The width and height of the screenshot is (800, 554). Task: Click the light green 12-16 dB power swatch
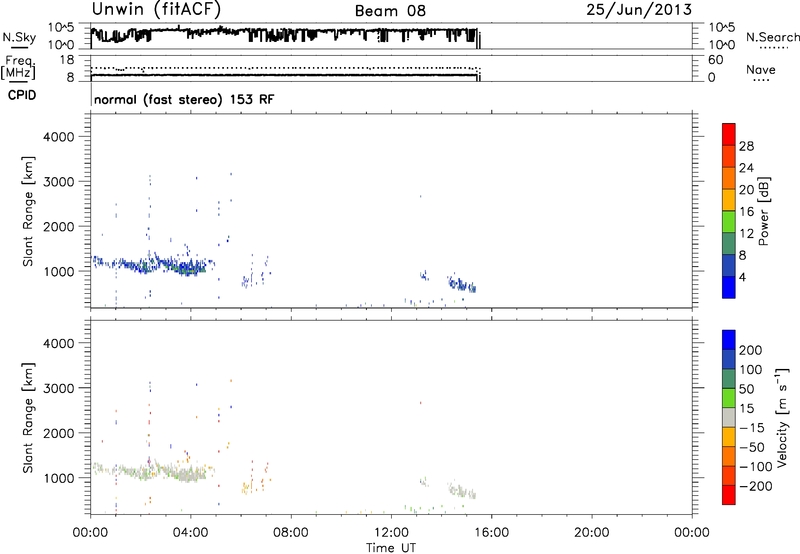729,221
